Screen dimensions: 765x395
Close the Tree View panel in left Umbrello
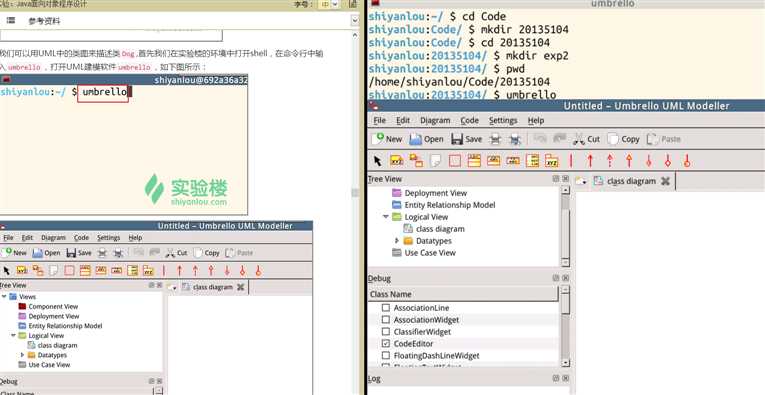coord(159,285)
